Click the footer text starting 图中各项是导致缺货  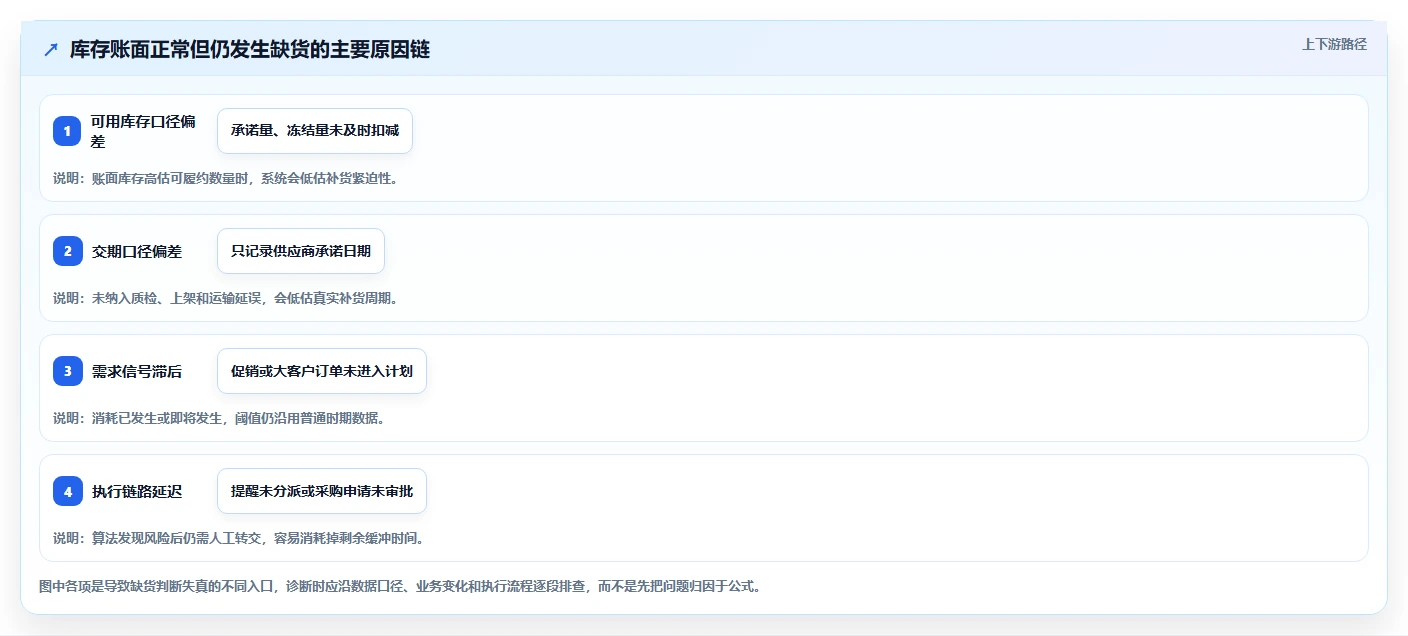[x=400, y=586]
